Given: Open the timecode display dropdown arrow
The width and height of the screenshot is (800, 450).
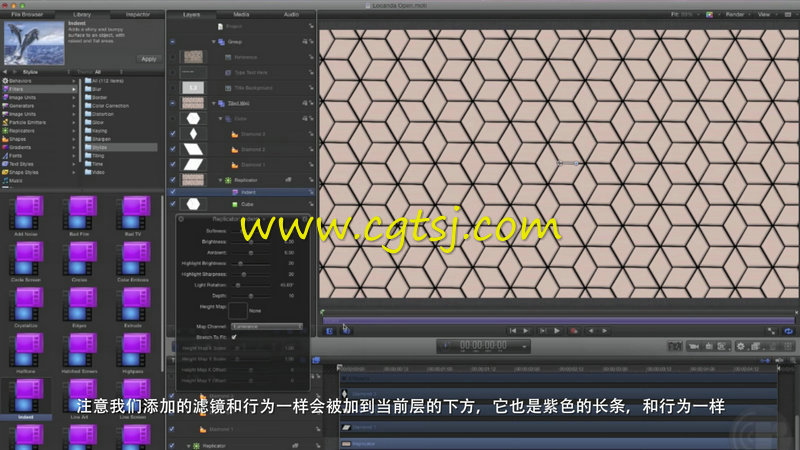Looking at the screenshot, I should tap(524, 347).
